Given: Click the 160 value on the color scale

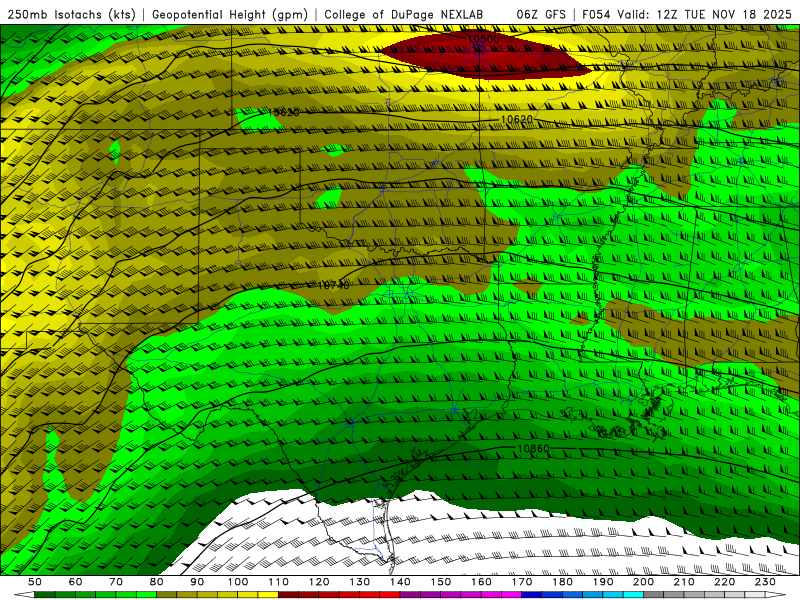Looking at the screenshot, I should 481,582.
